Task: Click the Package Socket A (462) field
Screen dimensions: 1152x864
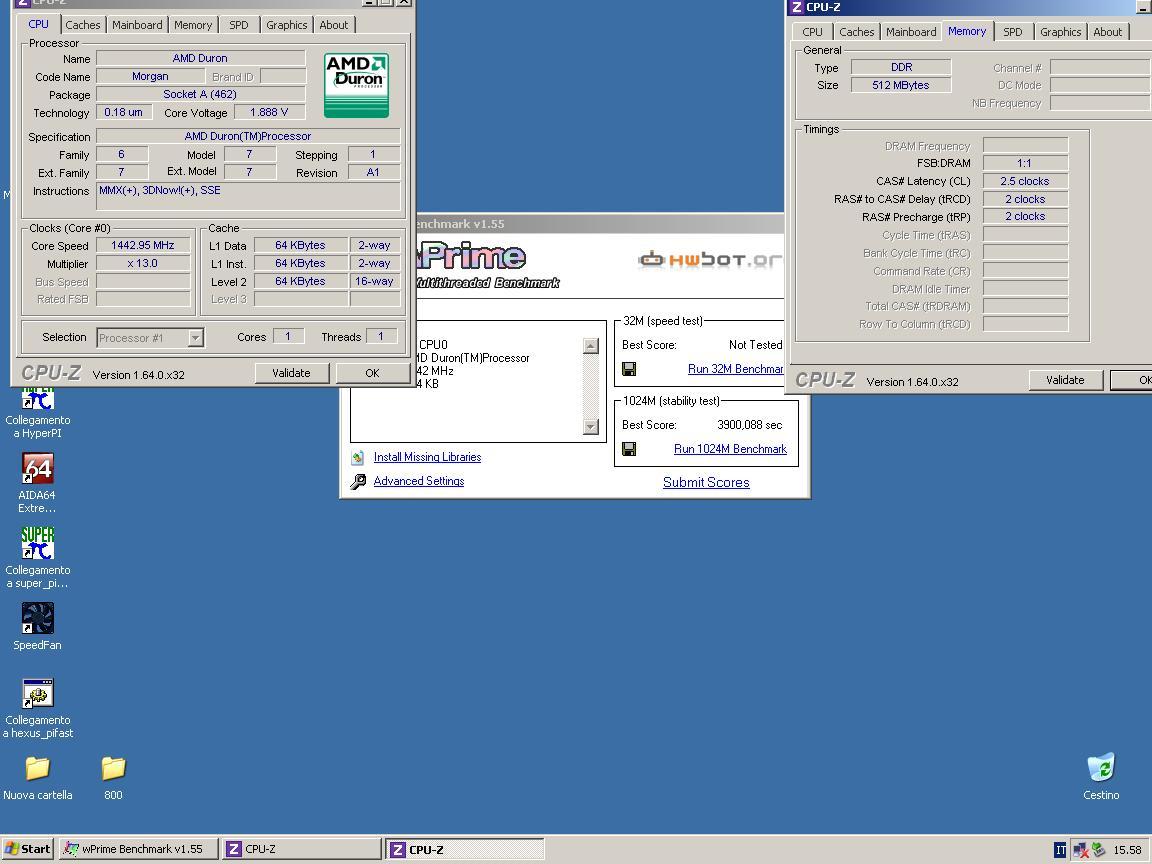Action: [200, 94]
